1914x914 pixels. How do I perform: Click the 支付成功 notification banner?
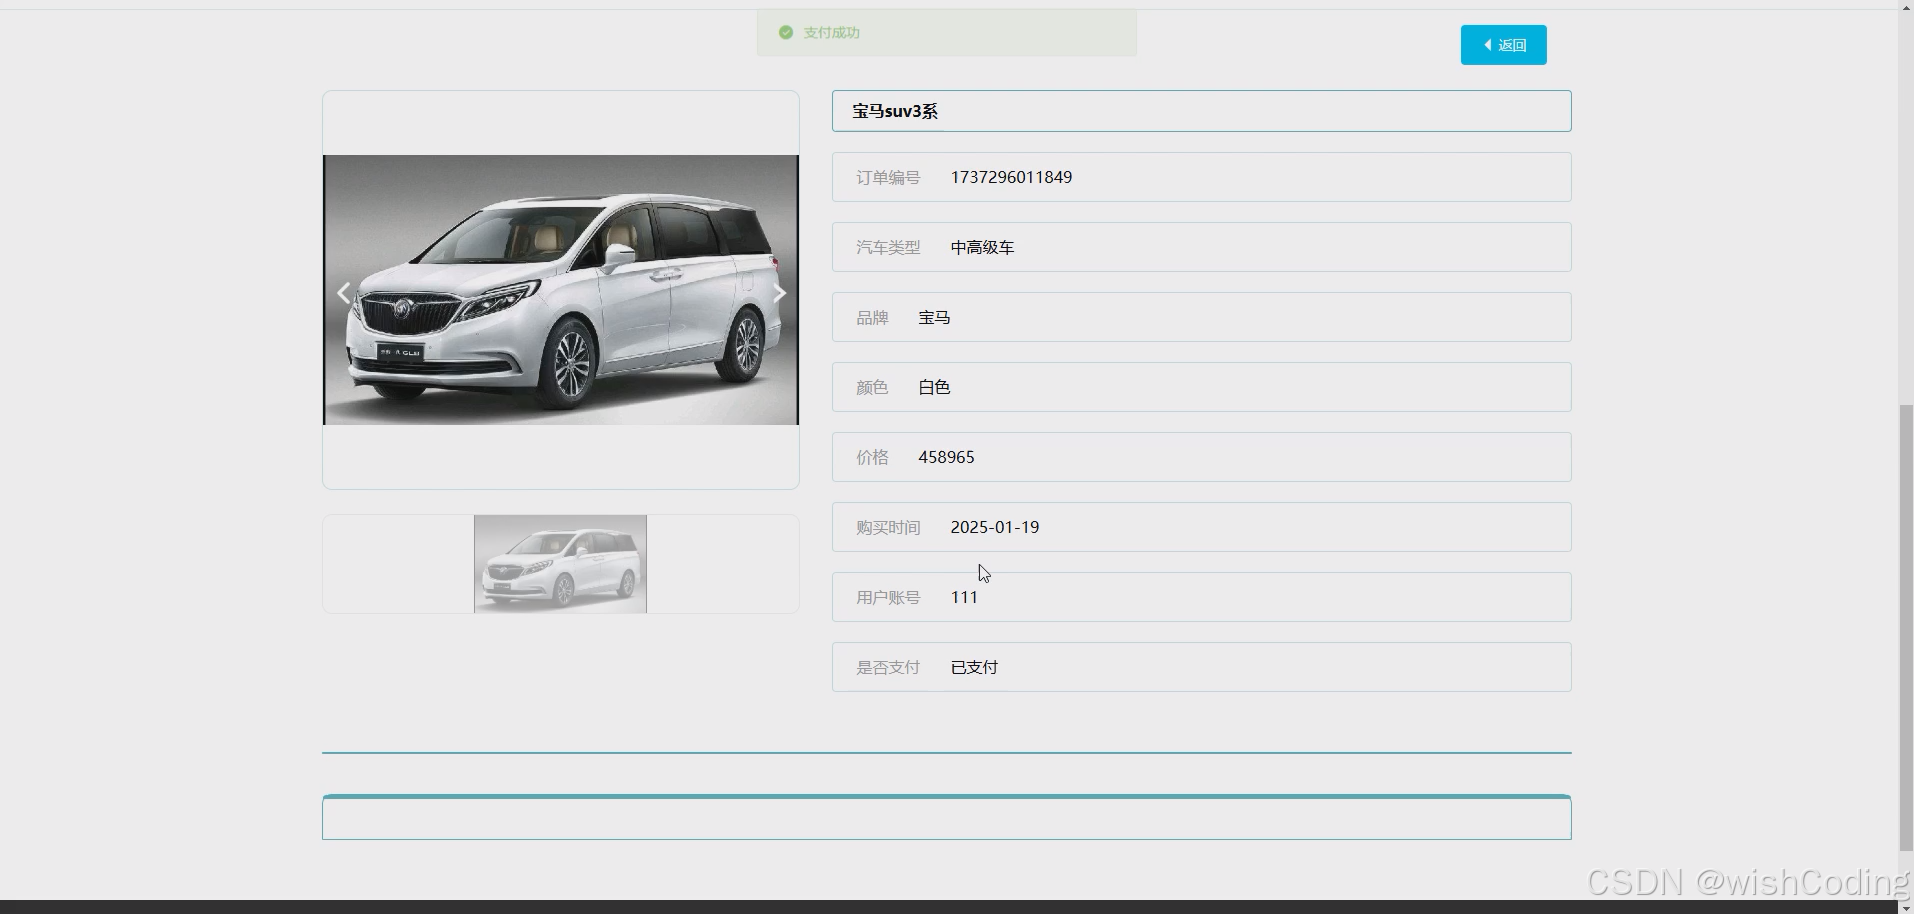click(x=946, y=32)
